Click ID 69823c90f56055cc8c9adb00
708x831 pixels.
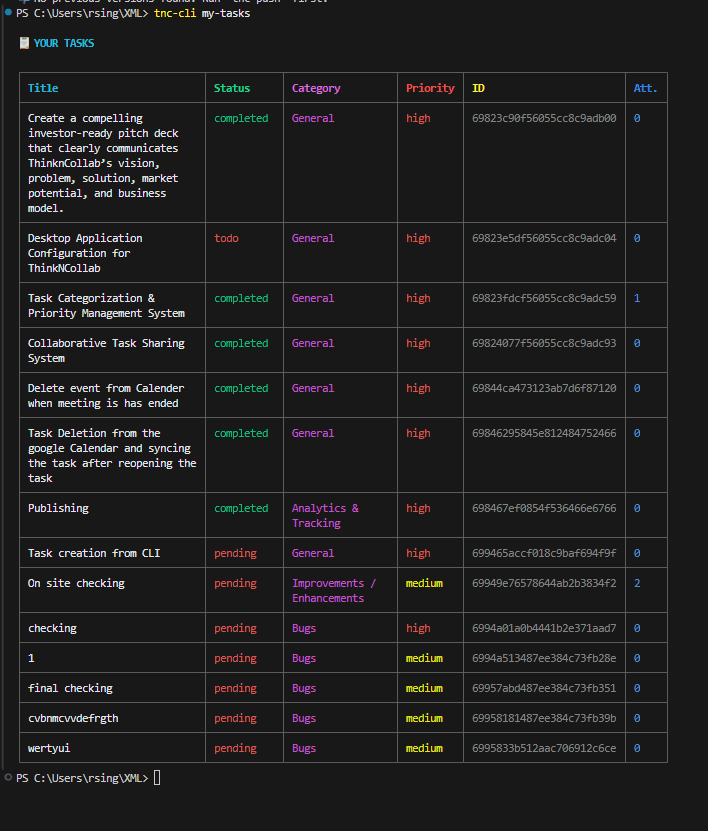tap(544, 118)
